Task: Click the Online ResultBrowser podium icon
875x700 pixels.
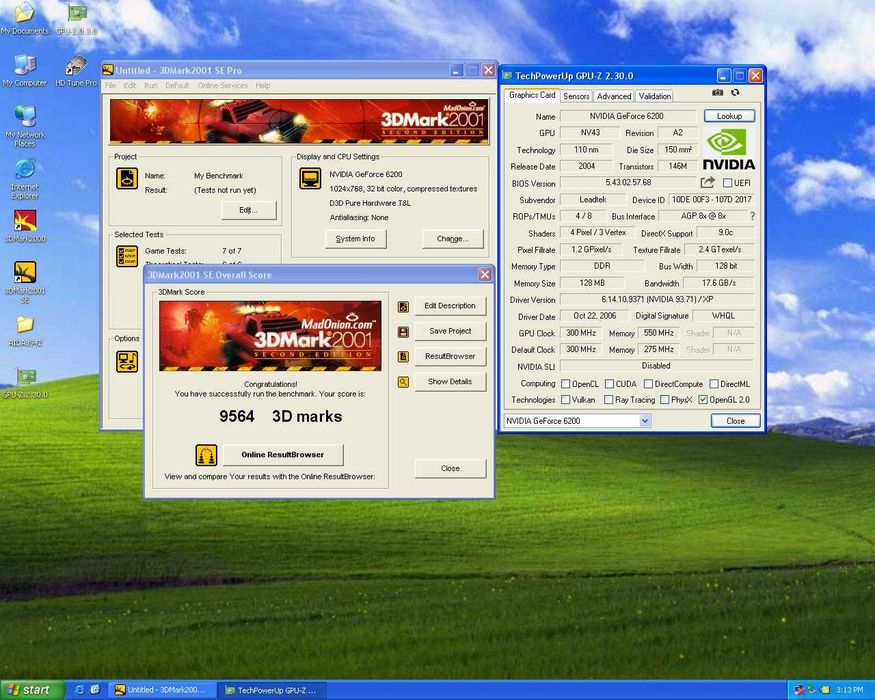Action: [206, 455]
